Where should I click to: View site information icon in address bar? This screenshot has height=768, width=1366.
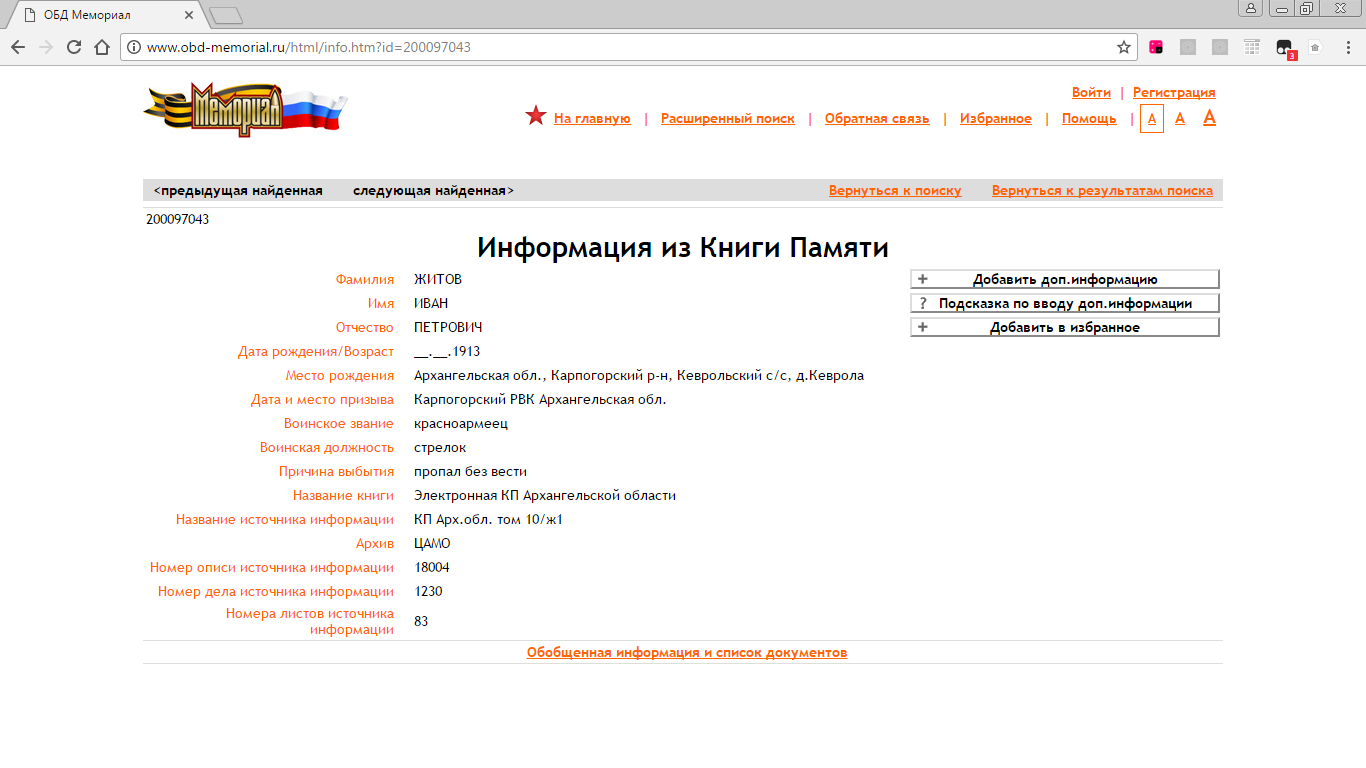(134, 47)
